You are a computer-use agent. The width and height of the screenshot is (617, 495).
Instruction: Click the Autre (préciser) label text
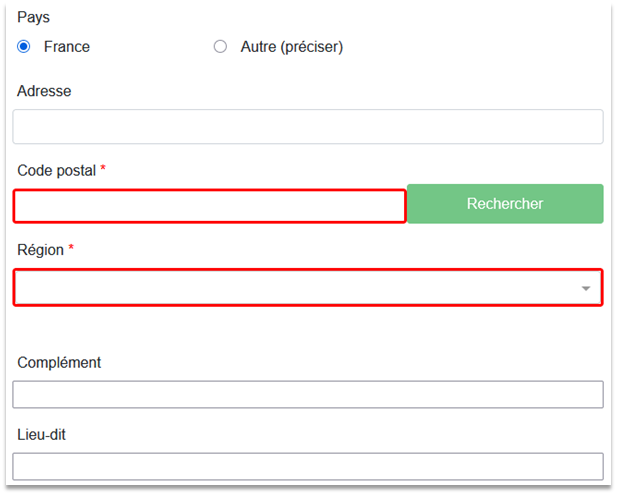(x=292, y=47)
